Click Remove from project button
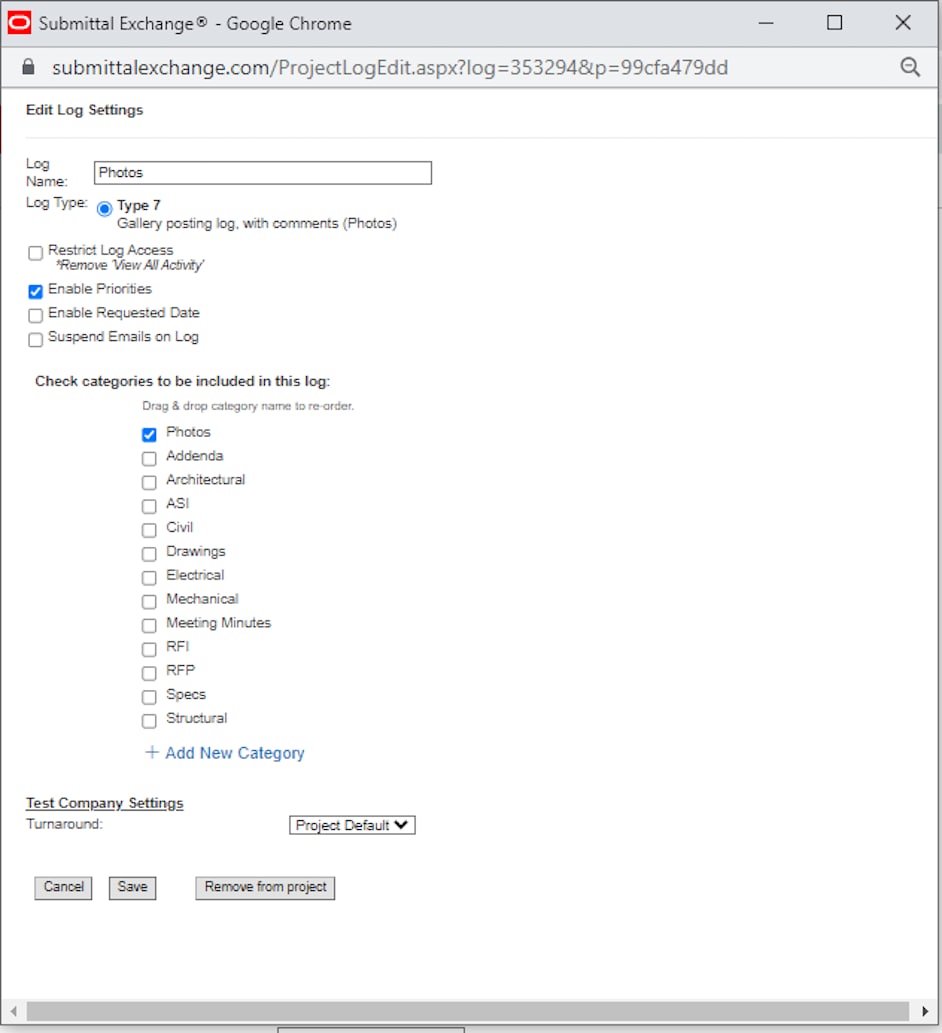Image resolution: width=942 pixels, height=1033 pixels. point(265,887)
